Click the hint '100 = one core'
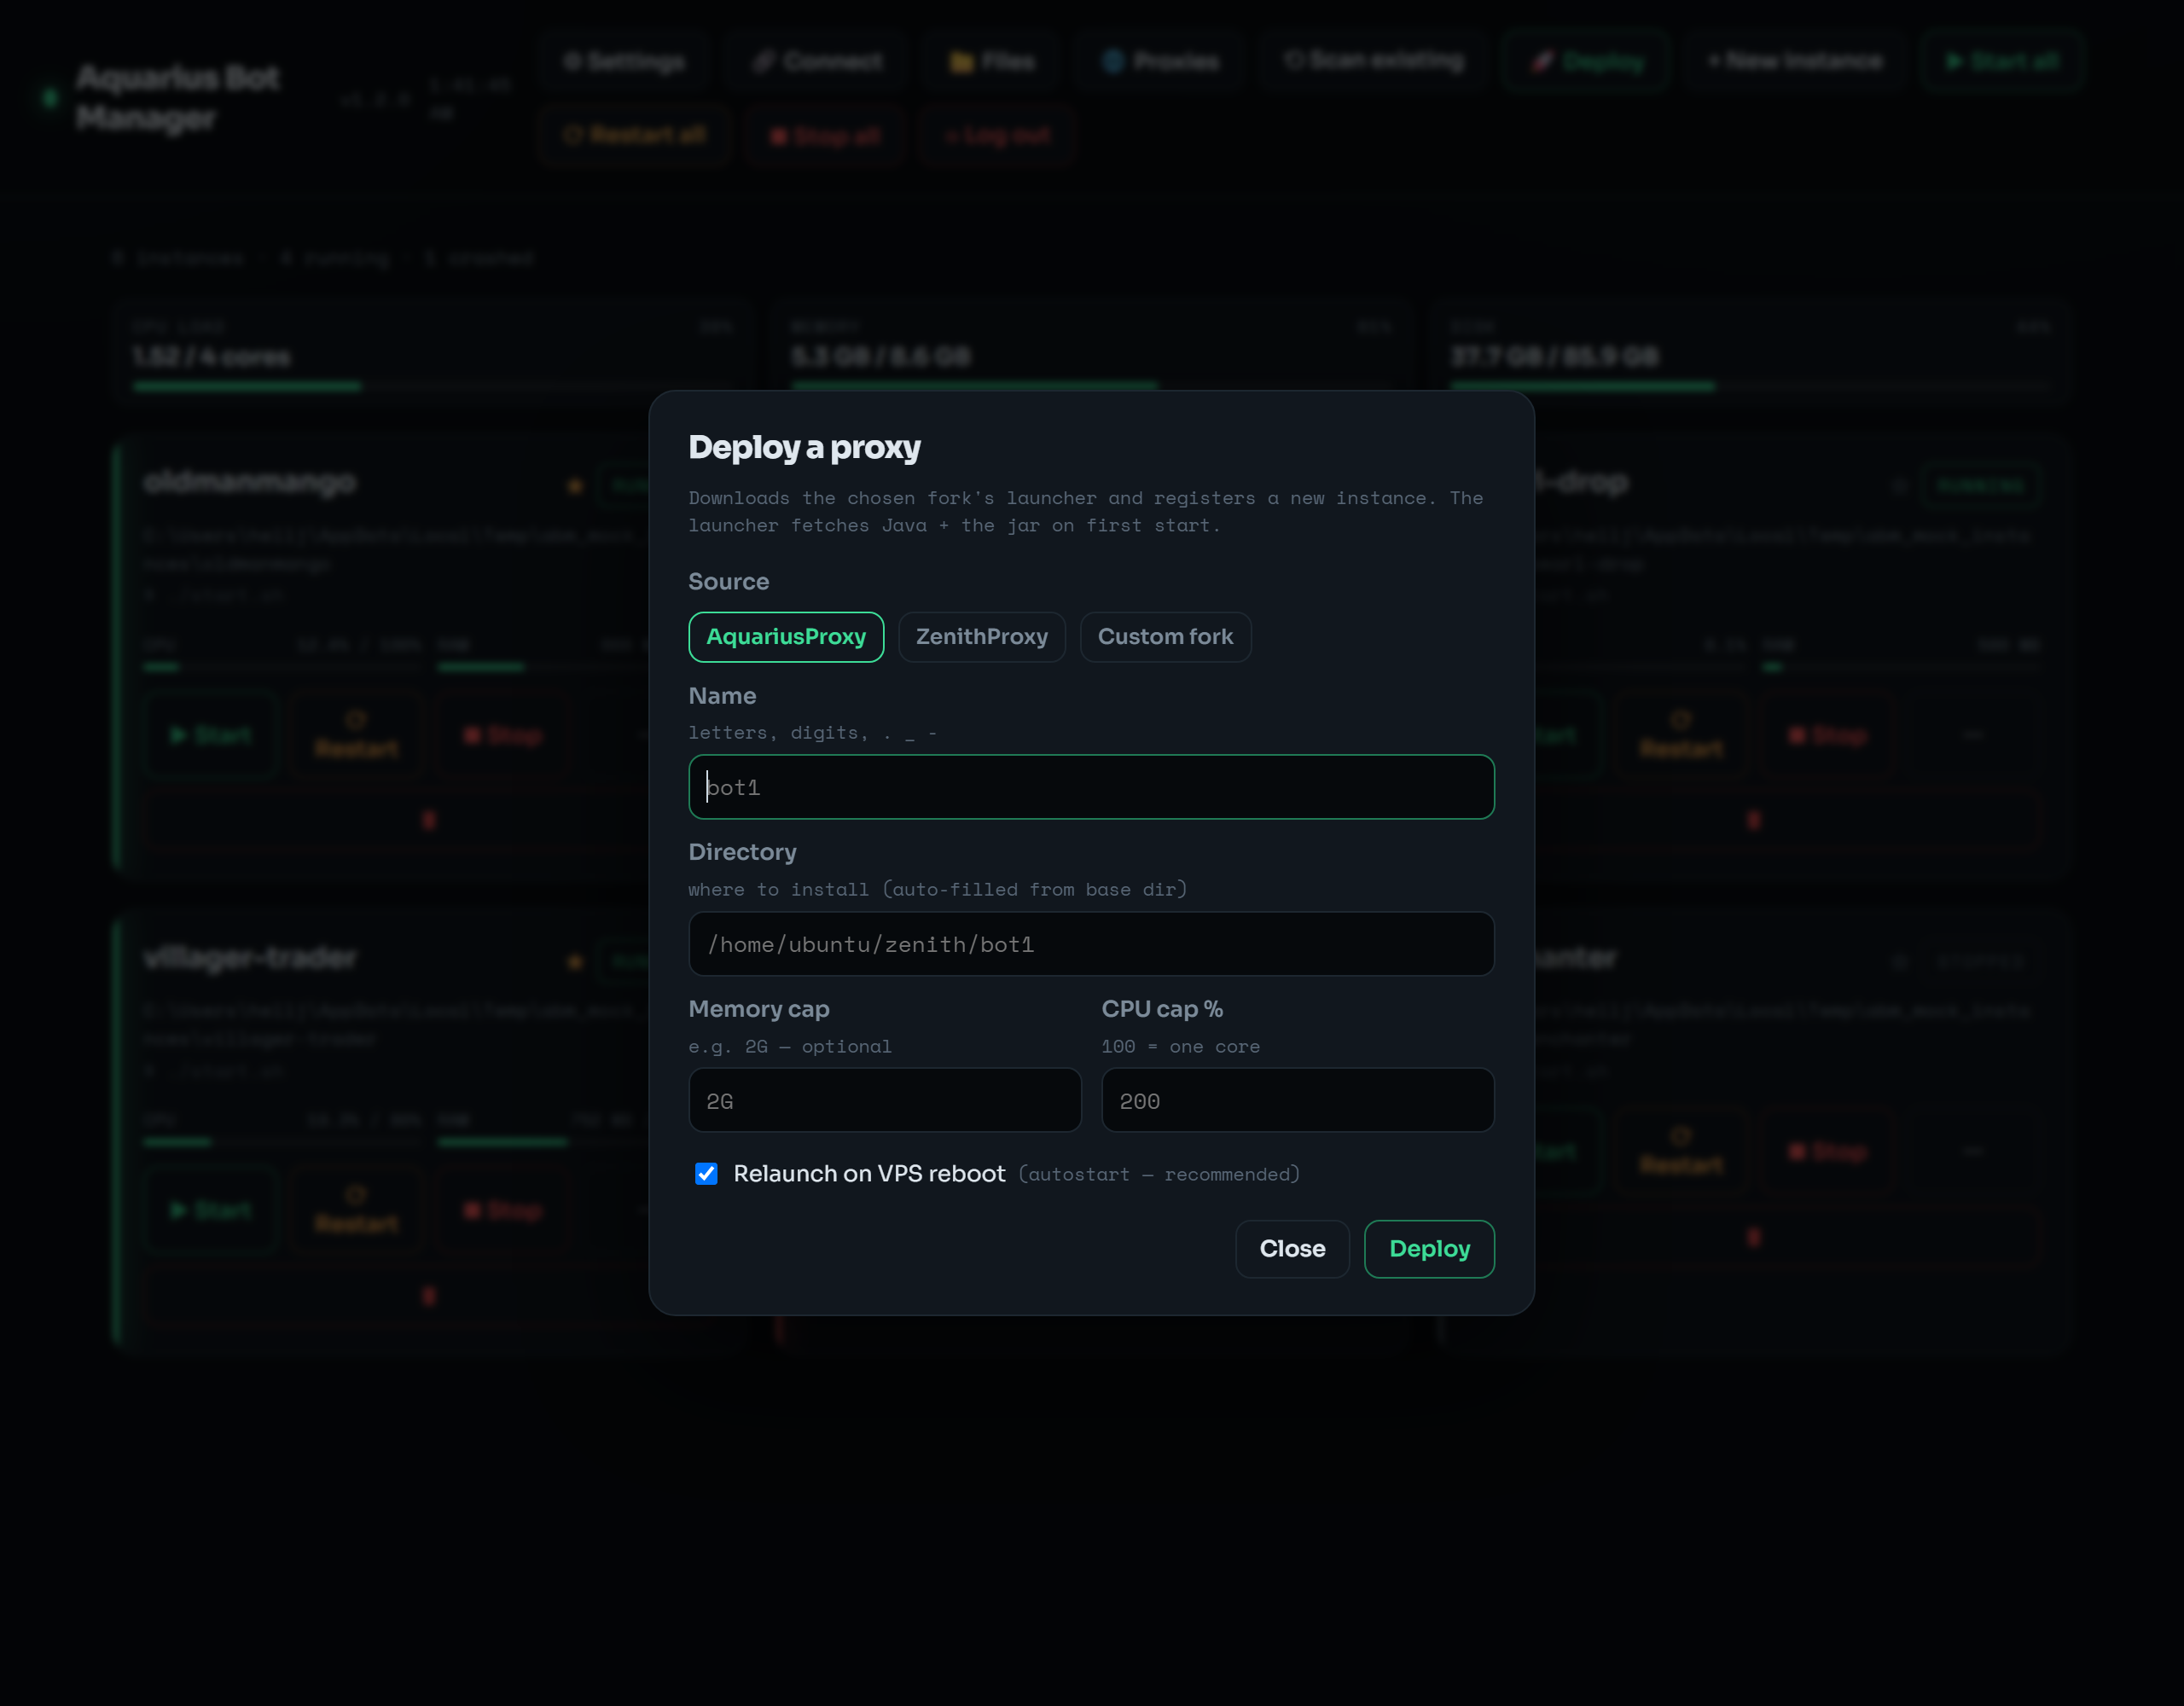The image size is (2184, 1706). coord(1180,1047)
